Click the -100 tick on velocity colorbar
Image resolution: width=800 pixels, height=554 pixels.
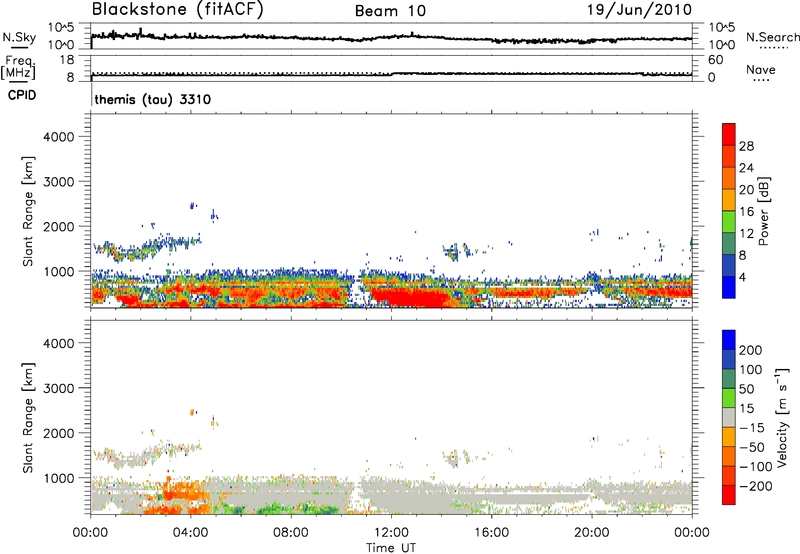point(756,466)
